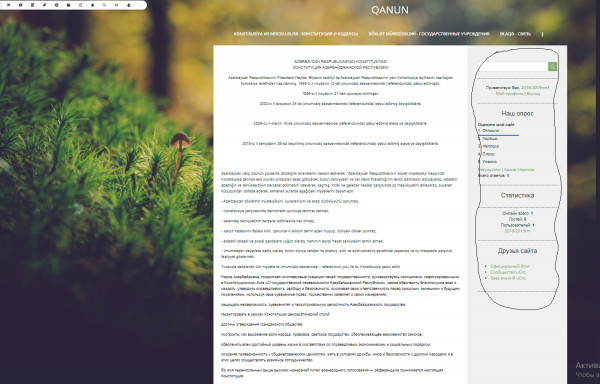Open Результаты poll results link
Viewport: 600px width, 384px height.
(x=489, y=169)
